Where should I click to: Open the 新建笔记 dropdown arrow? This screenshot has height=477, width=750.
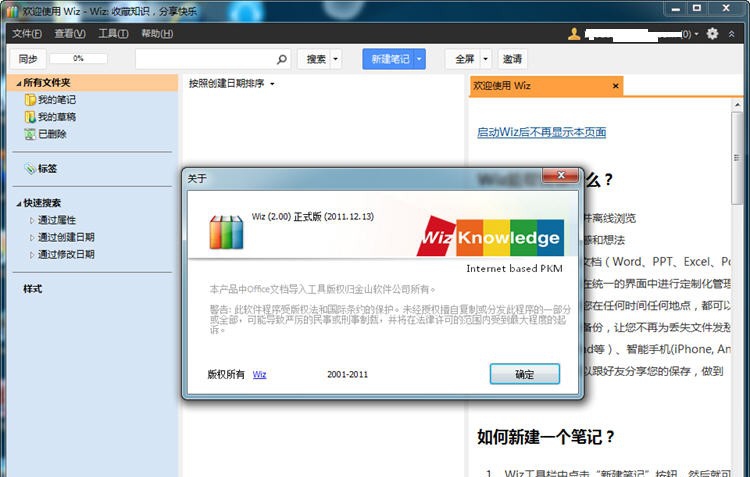click(419, 59)
